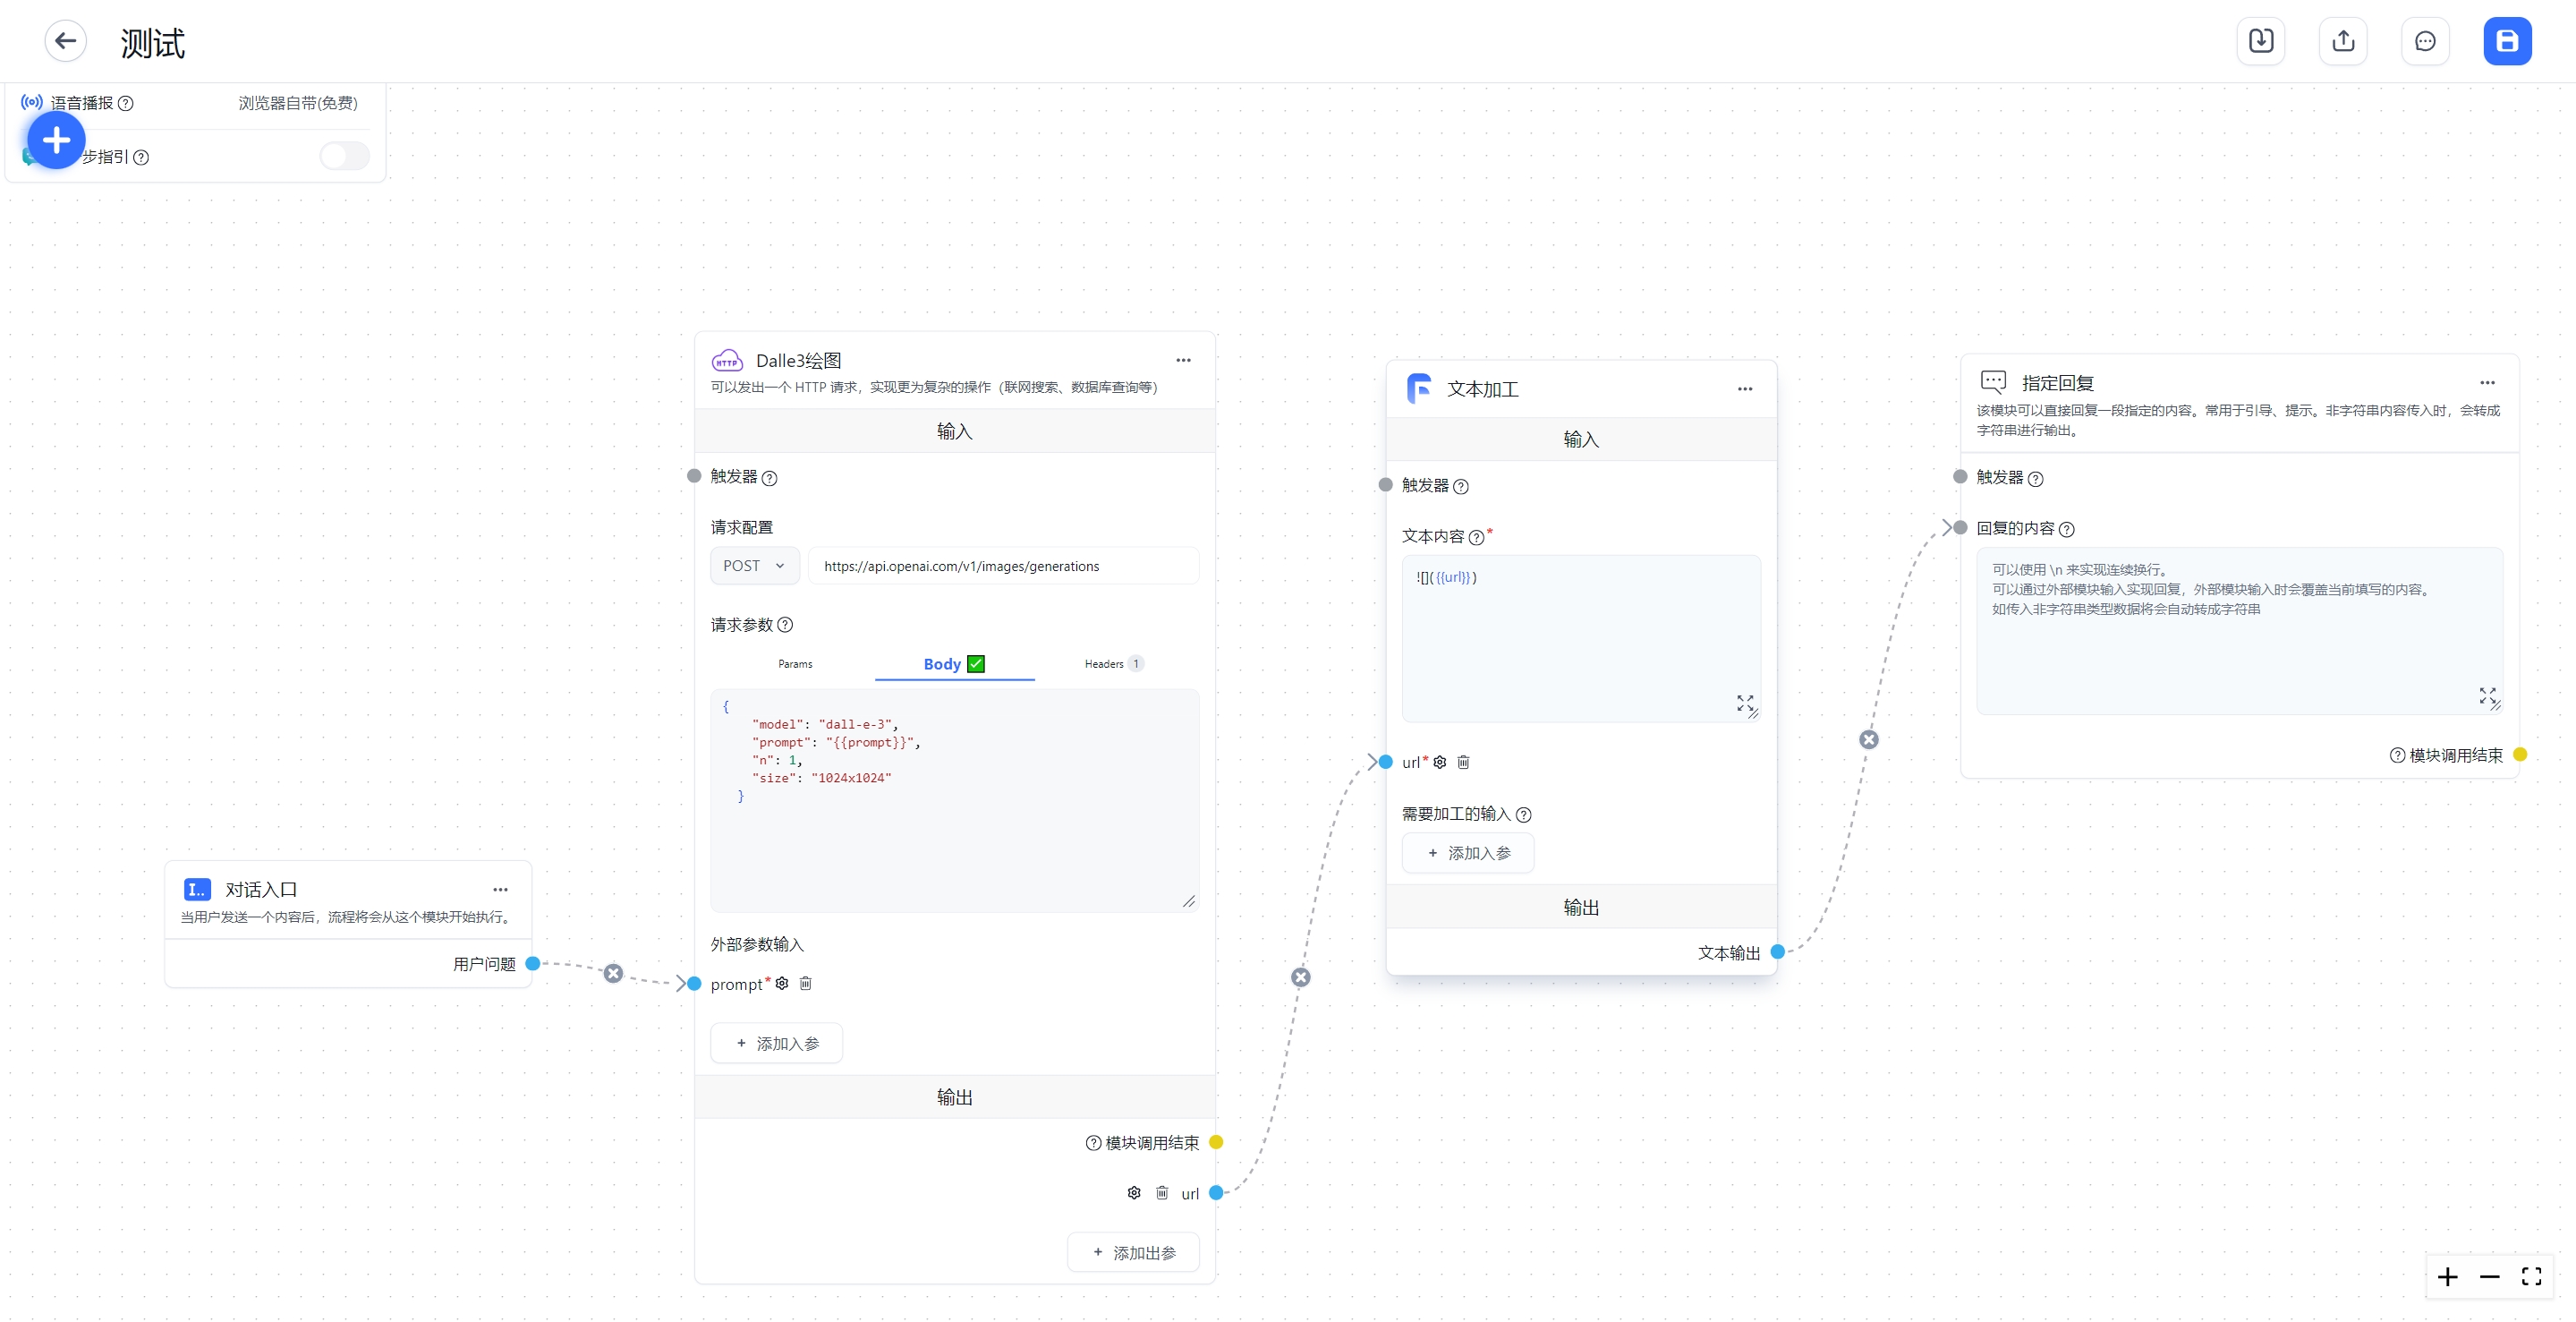Open the POST method dropdown

(x=754, y=566)
